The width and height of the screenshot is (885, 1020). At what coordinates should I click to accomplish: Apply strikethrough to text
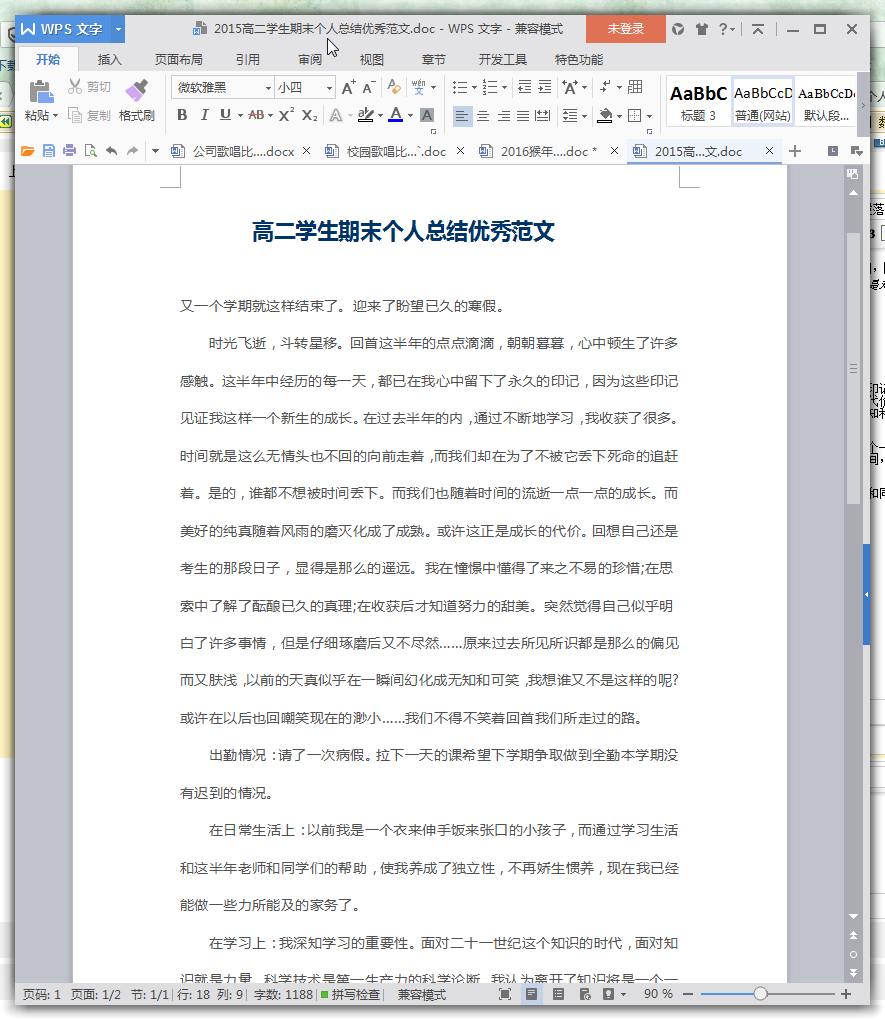[x=258, y=115]
